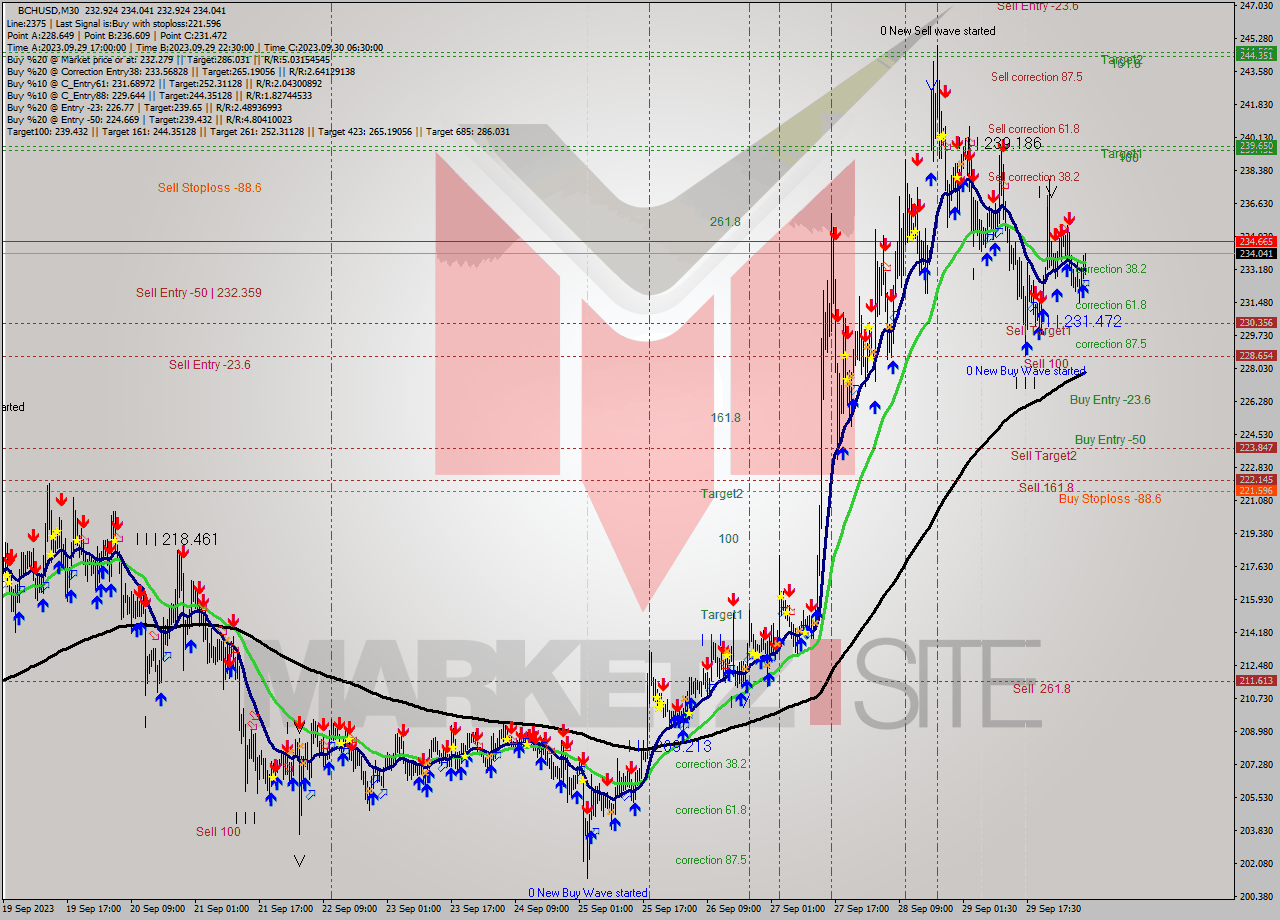Screen dimensions: 1280x920
Task: Click the 'Buy %20 @ Correction Entry38' line
Action: click(x=180, y=71)
